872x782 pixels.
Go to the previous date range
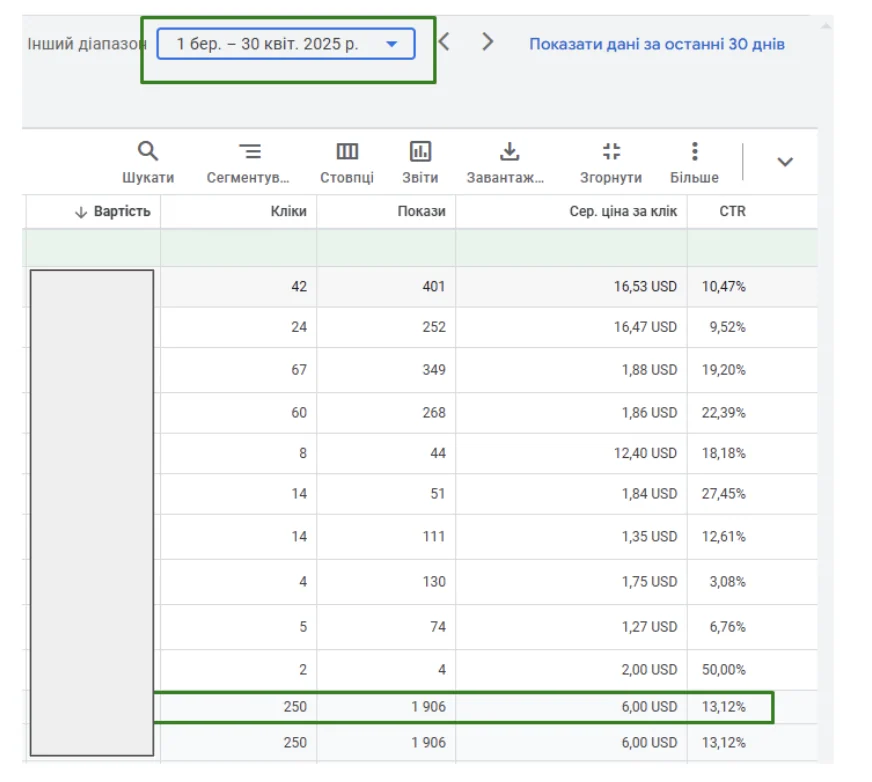point(444,42)
